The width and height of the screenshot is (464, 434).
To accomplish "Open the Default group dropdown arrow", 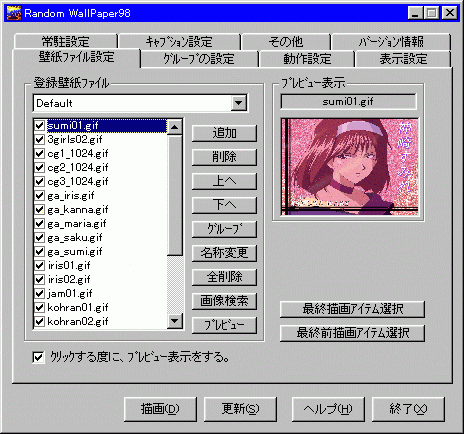I will click(239, 103).
